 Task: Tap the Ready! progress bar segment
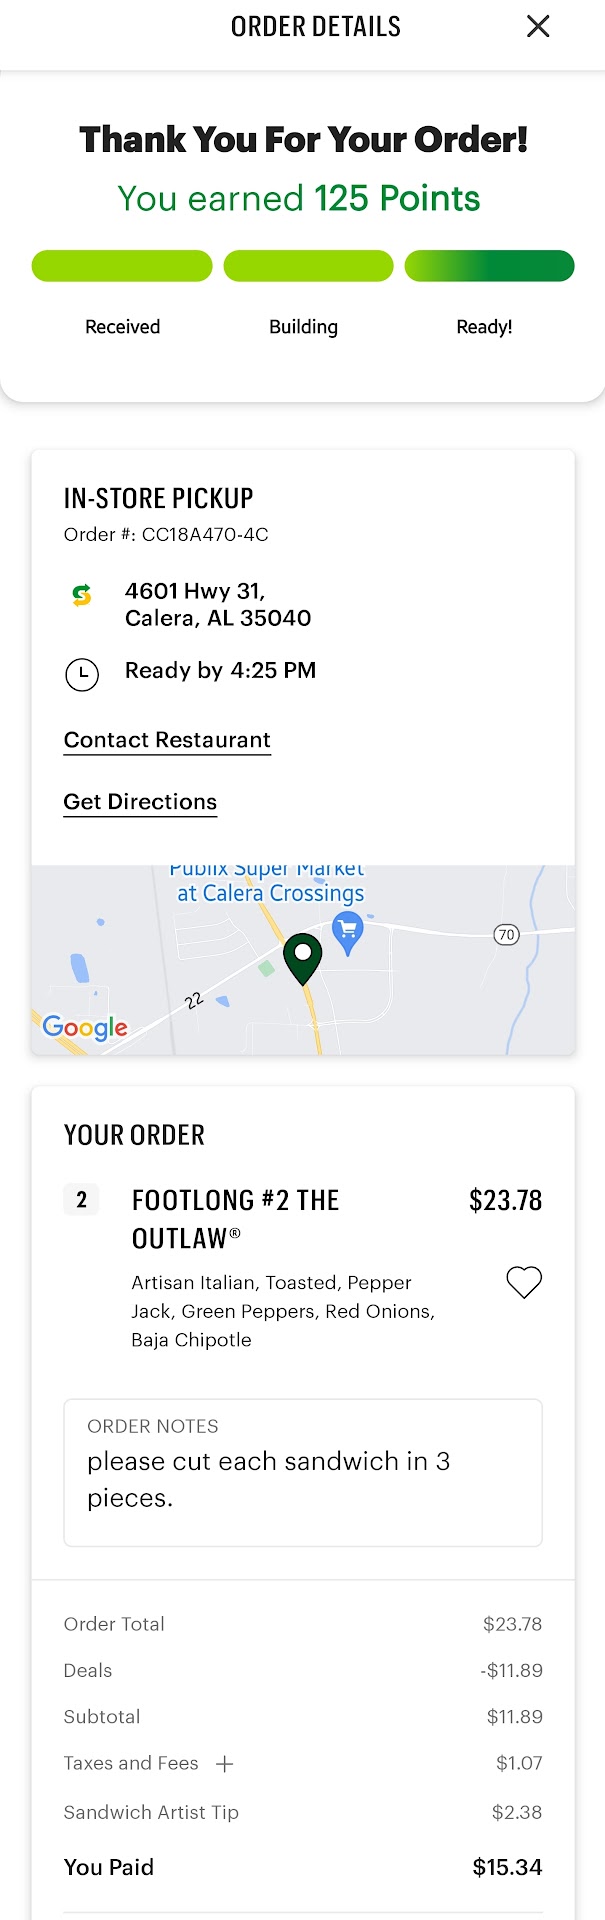489,266
